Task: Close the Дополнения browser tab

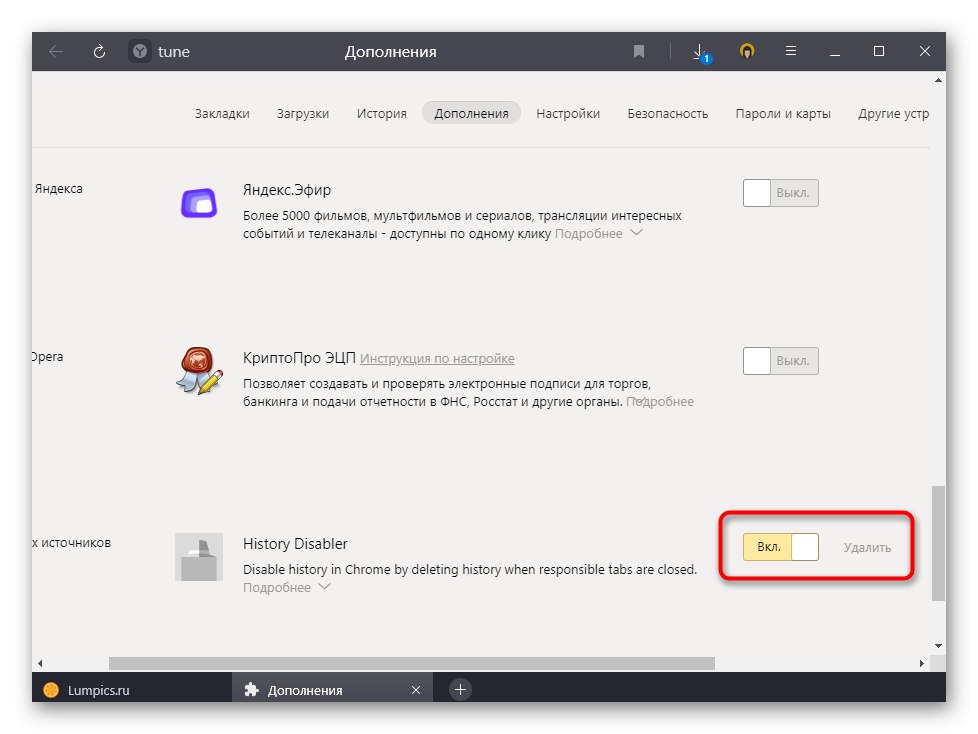Action: (x=416, y=690)
